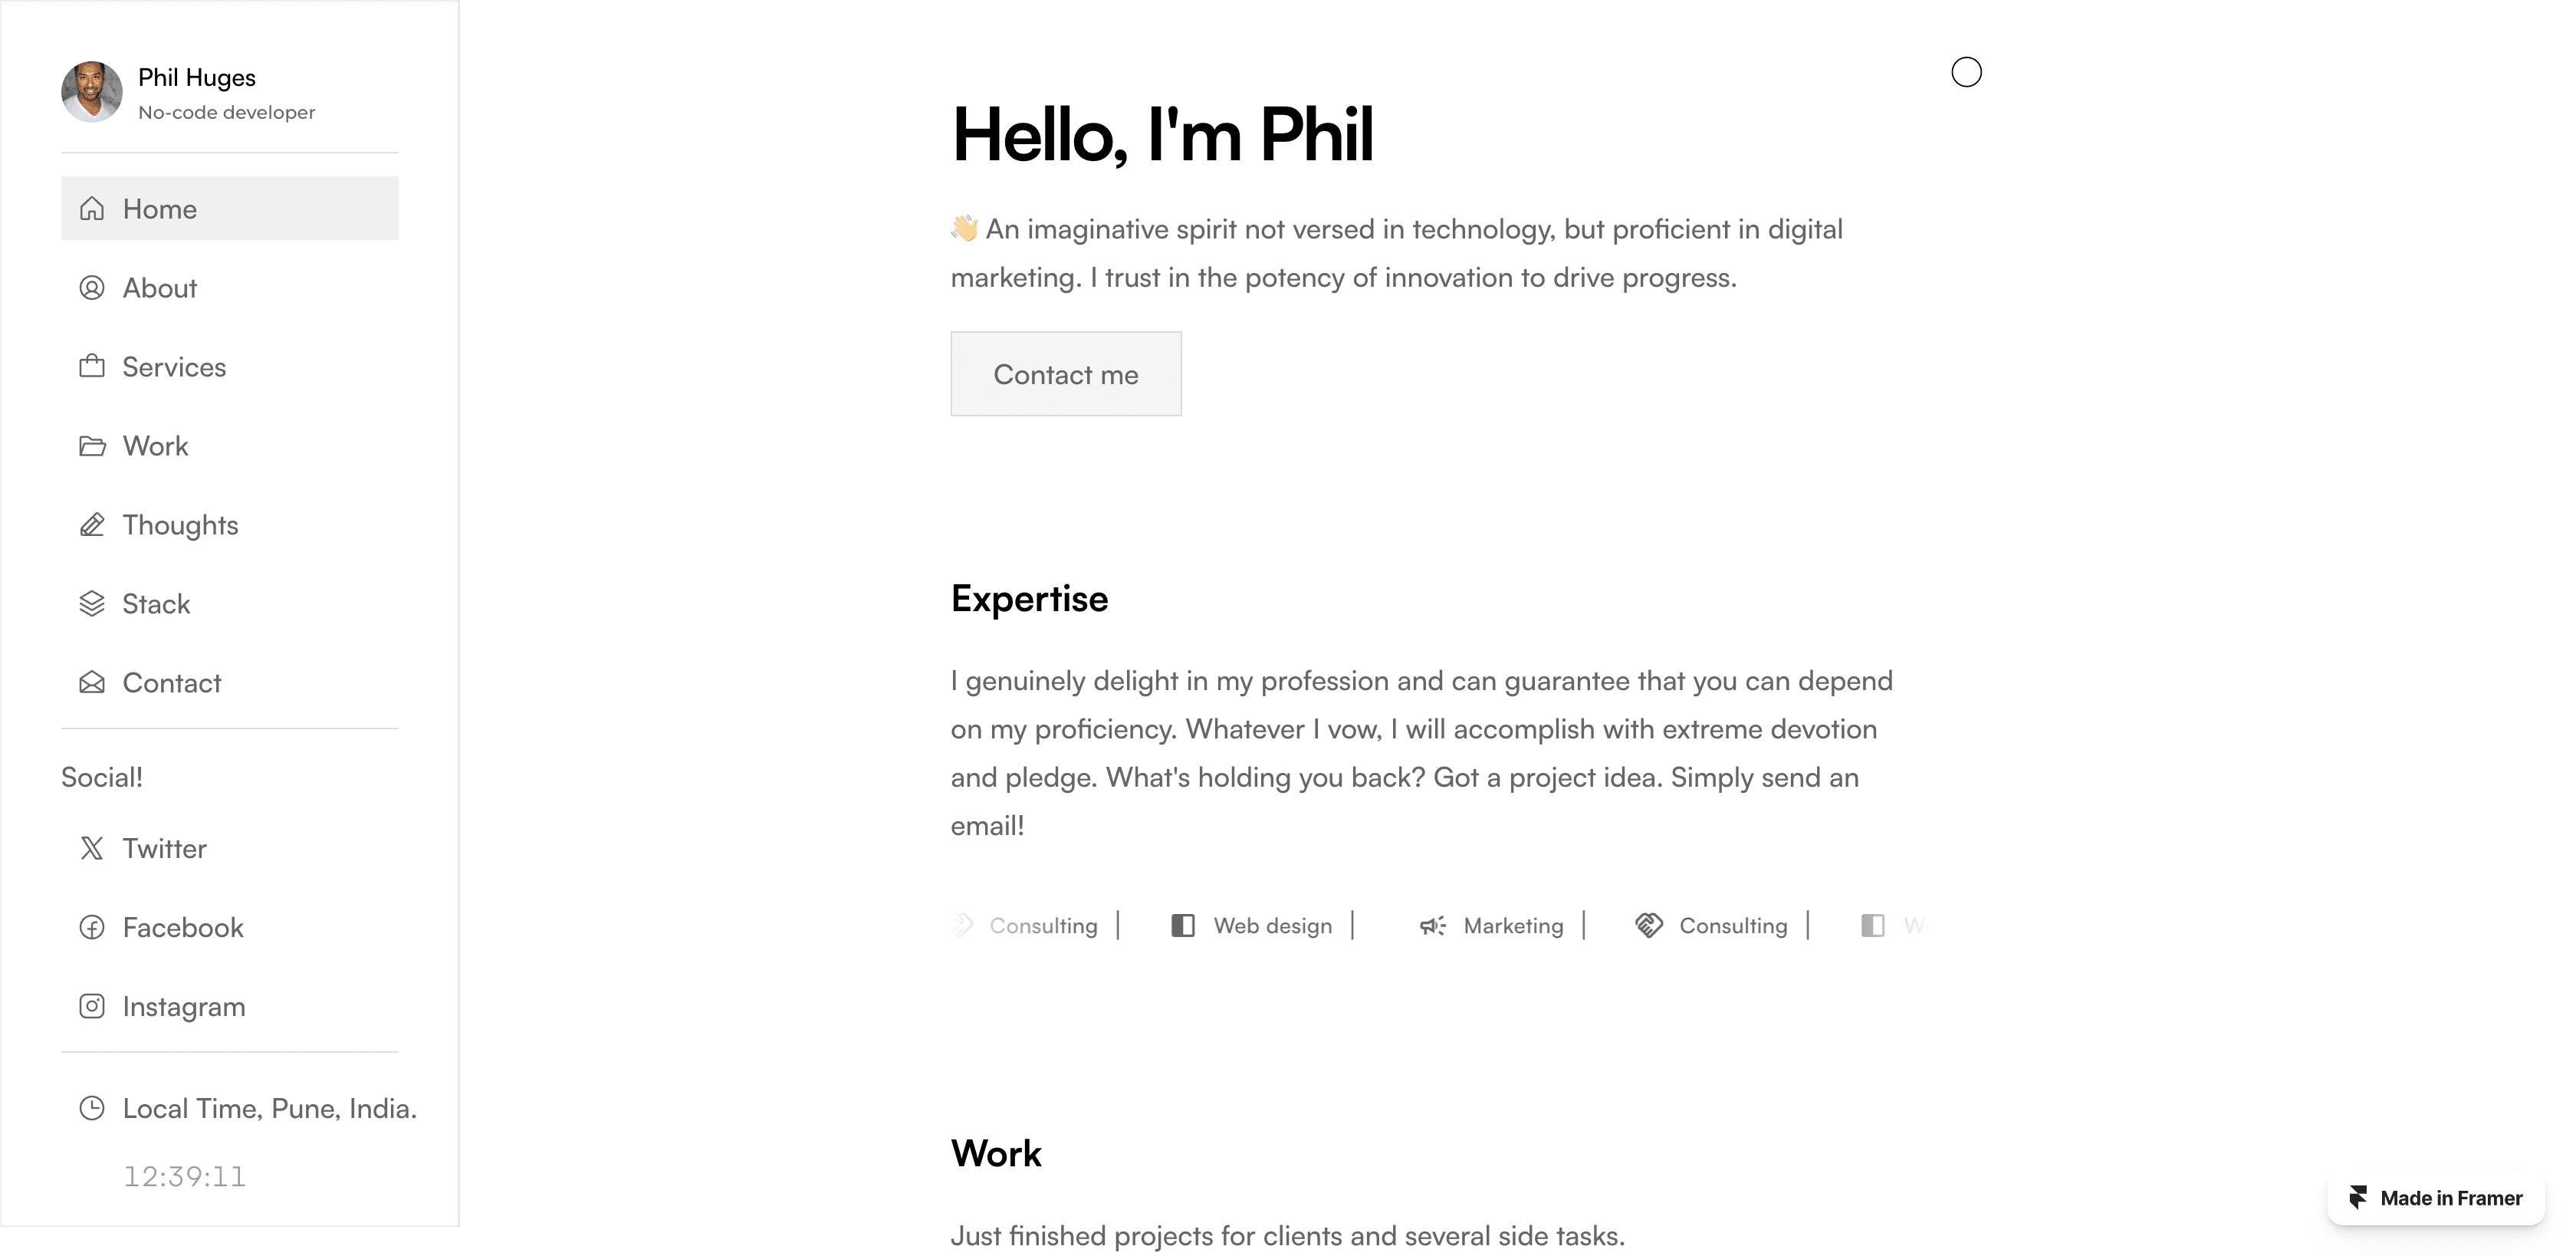
Task: Click the Contact envelope icon
Action: pos(92,682)
